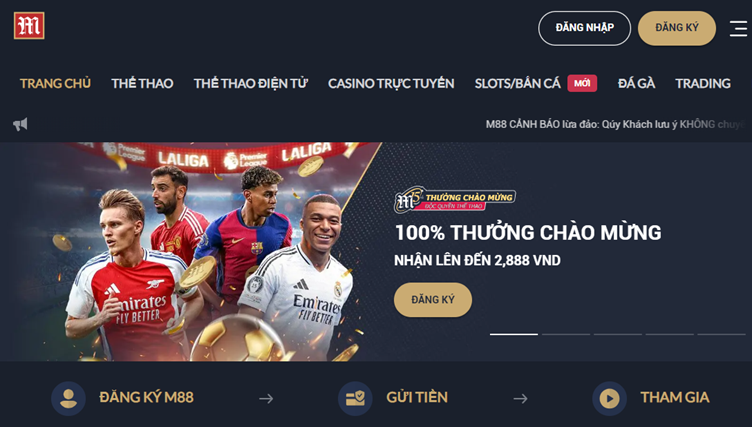
Task: Select the Trang Chủ navigation tab
Action: (55, 83)
